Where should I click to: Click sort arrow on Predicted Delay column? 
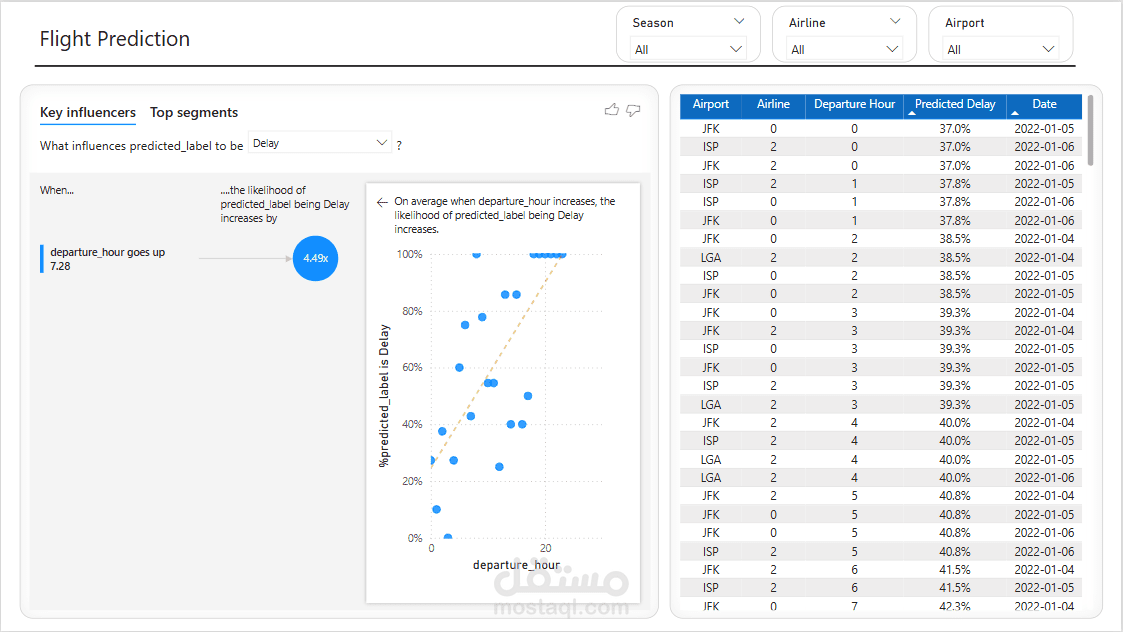tap(911, 113)
